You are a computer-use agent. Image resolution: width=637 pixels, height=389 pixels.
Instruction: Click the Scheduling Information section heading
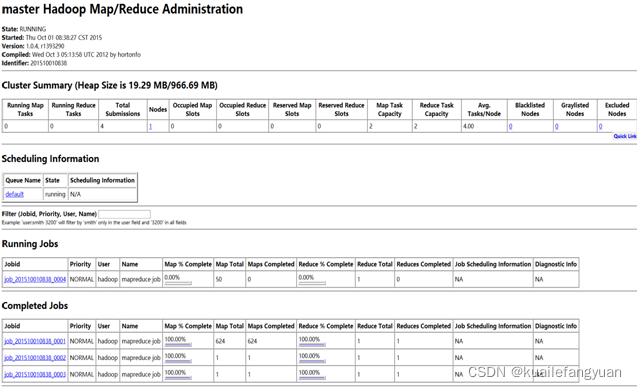coord(50,159)
